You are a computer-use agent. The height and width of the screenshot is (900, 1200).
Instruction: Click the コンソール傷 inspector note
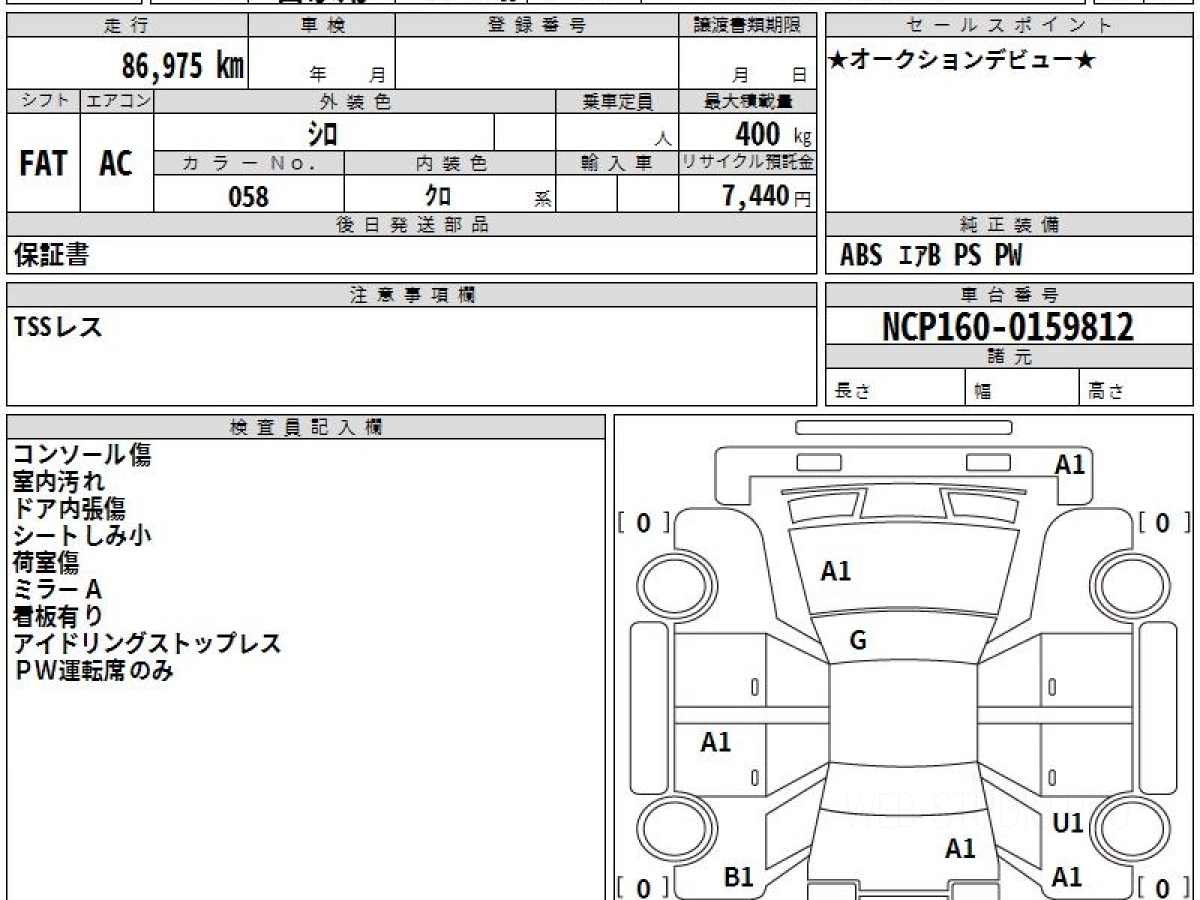click(x=82, y=455)
